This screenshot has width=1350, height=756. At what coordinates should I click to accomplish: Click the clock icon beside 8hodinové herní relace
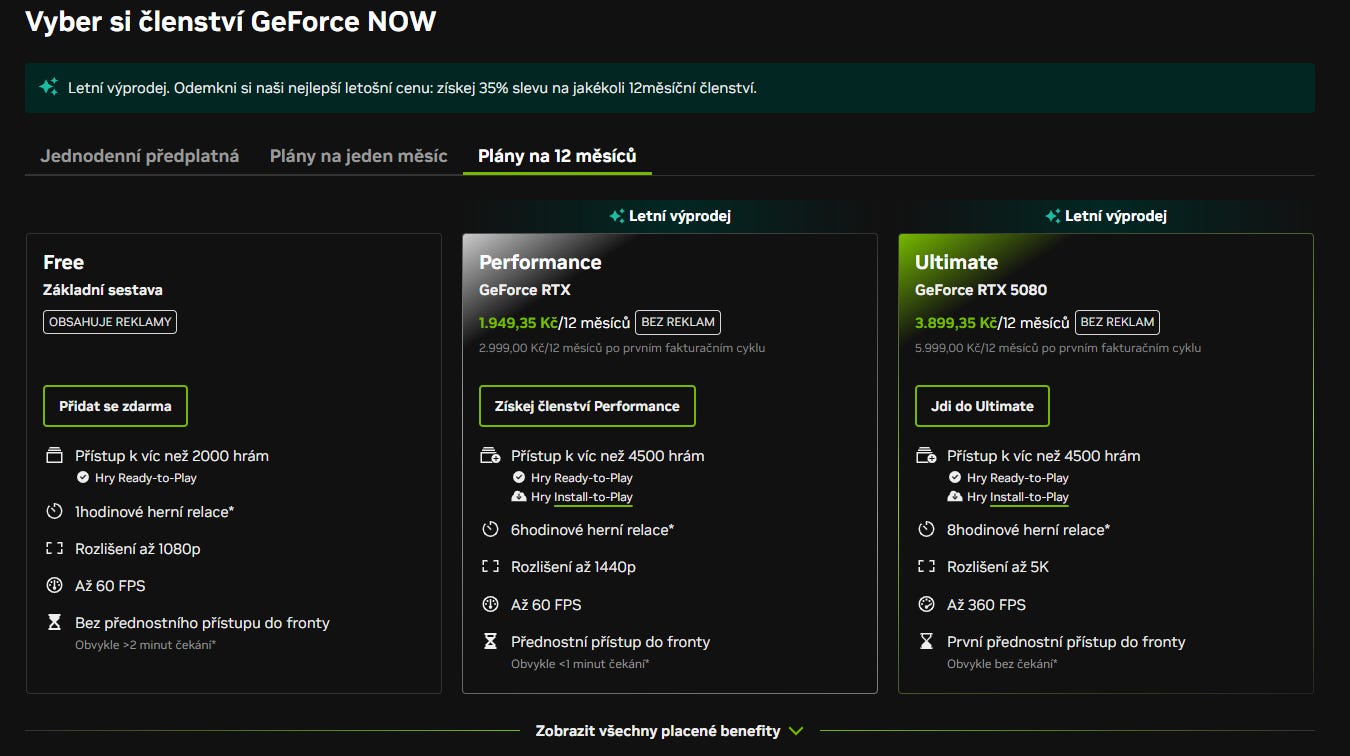[x=927, y=530]
